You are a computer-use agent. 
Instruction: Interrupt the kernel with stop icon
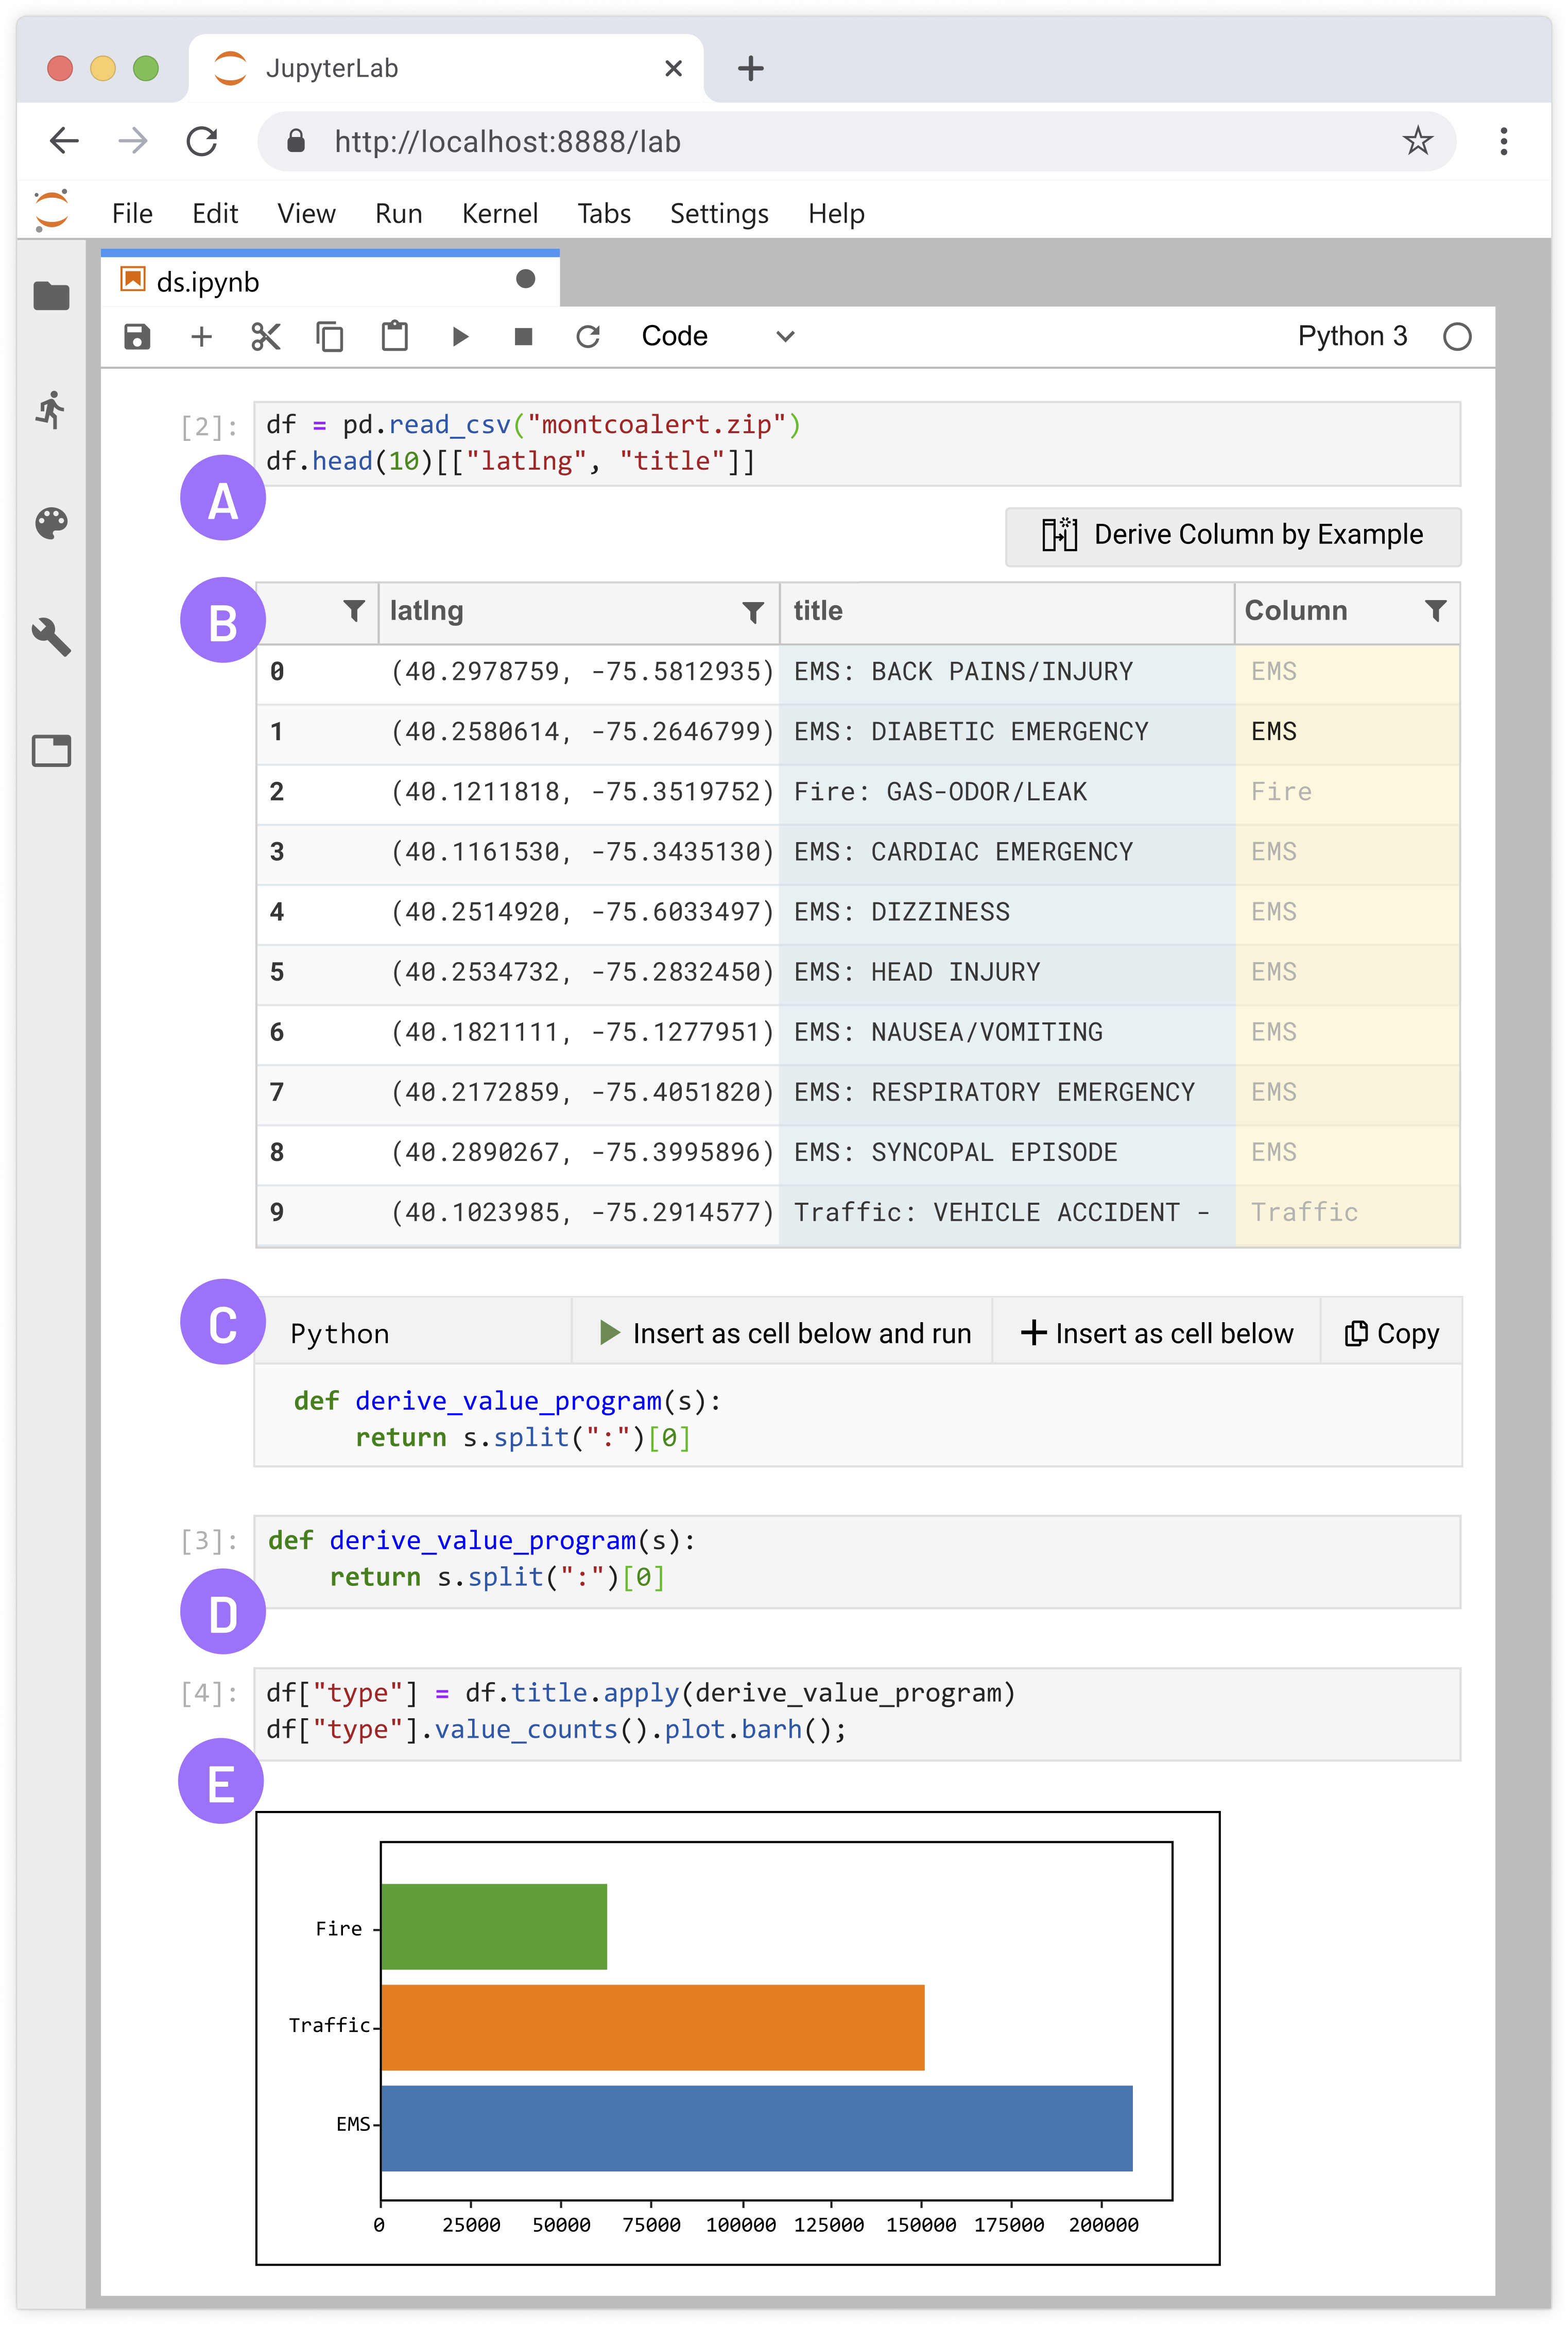coord(523,337)
